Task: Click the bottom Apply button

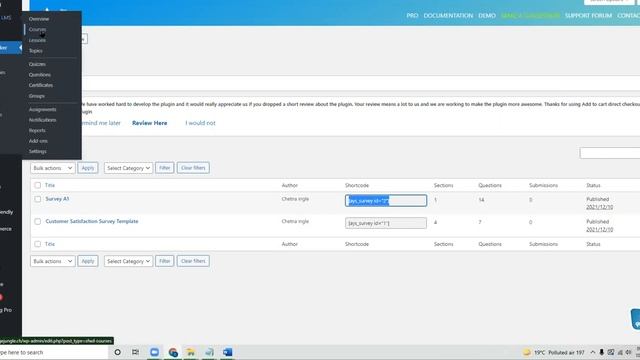Action: coord(88,261)
